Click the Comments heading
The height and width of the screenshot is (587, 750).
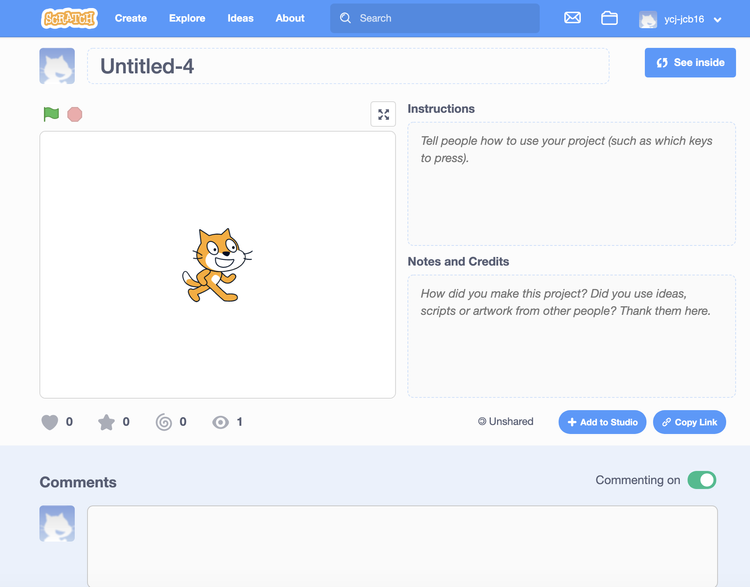tap(78, 482)
